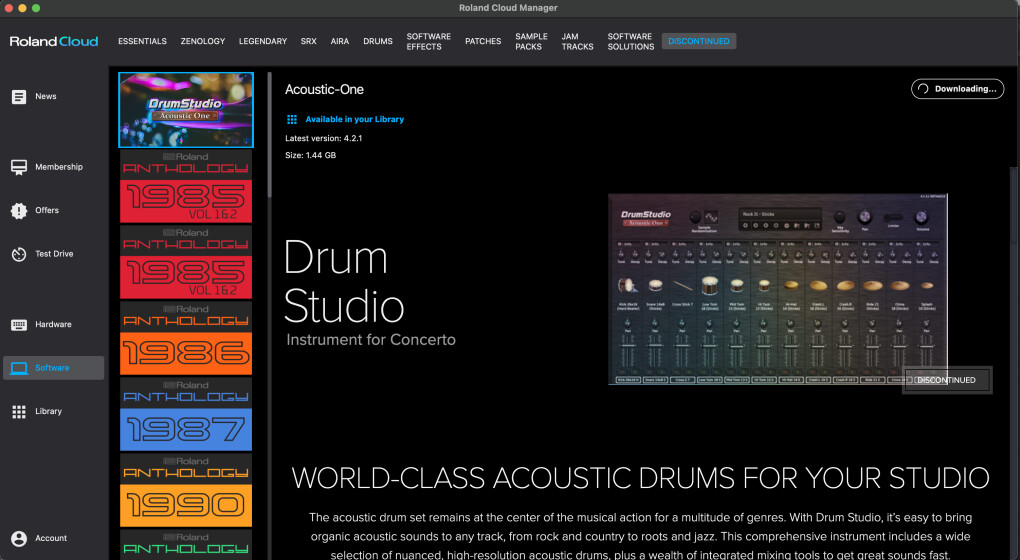Select the first Anthology 1985 Vol 1&2 thumbnail

click(x=186, y=187)
